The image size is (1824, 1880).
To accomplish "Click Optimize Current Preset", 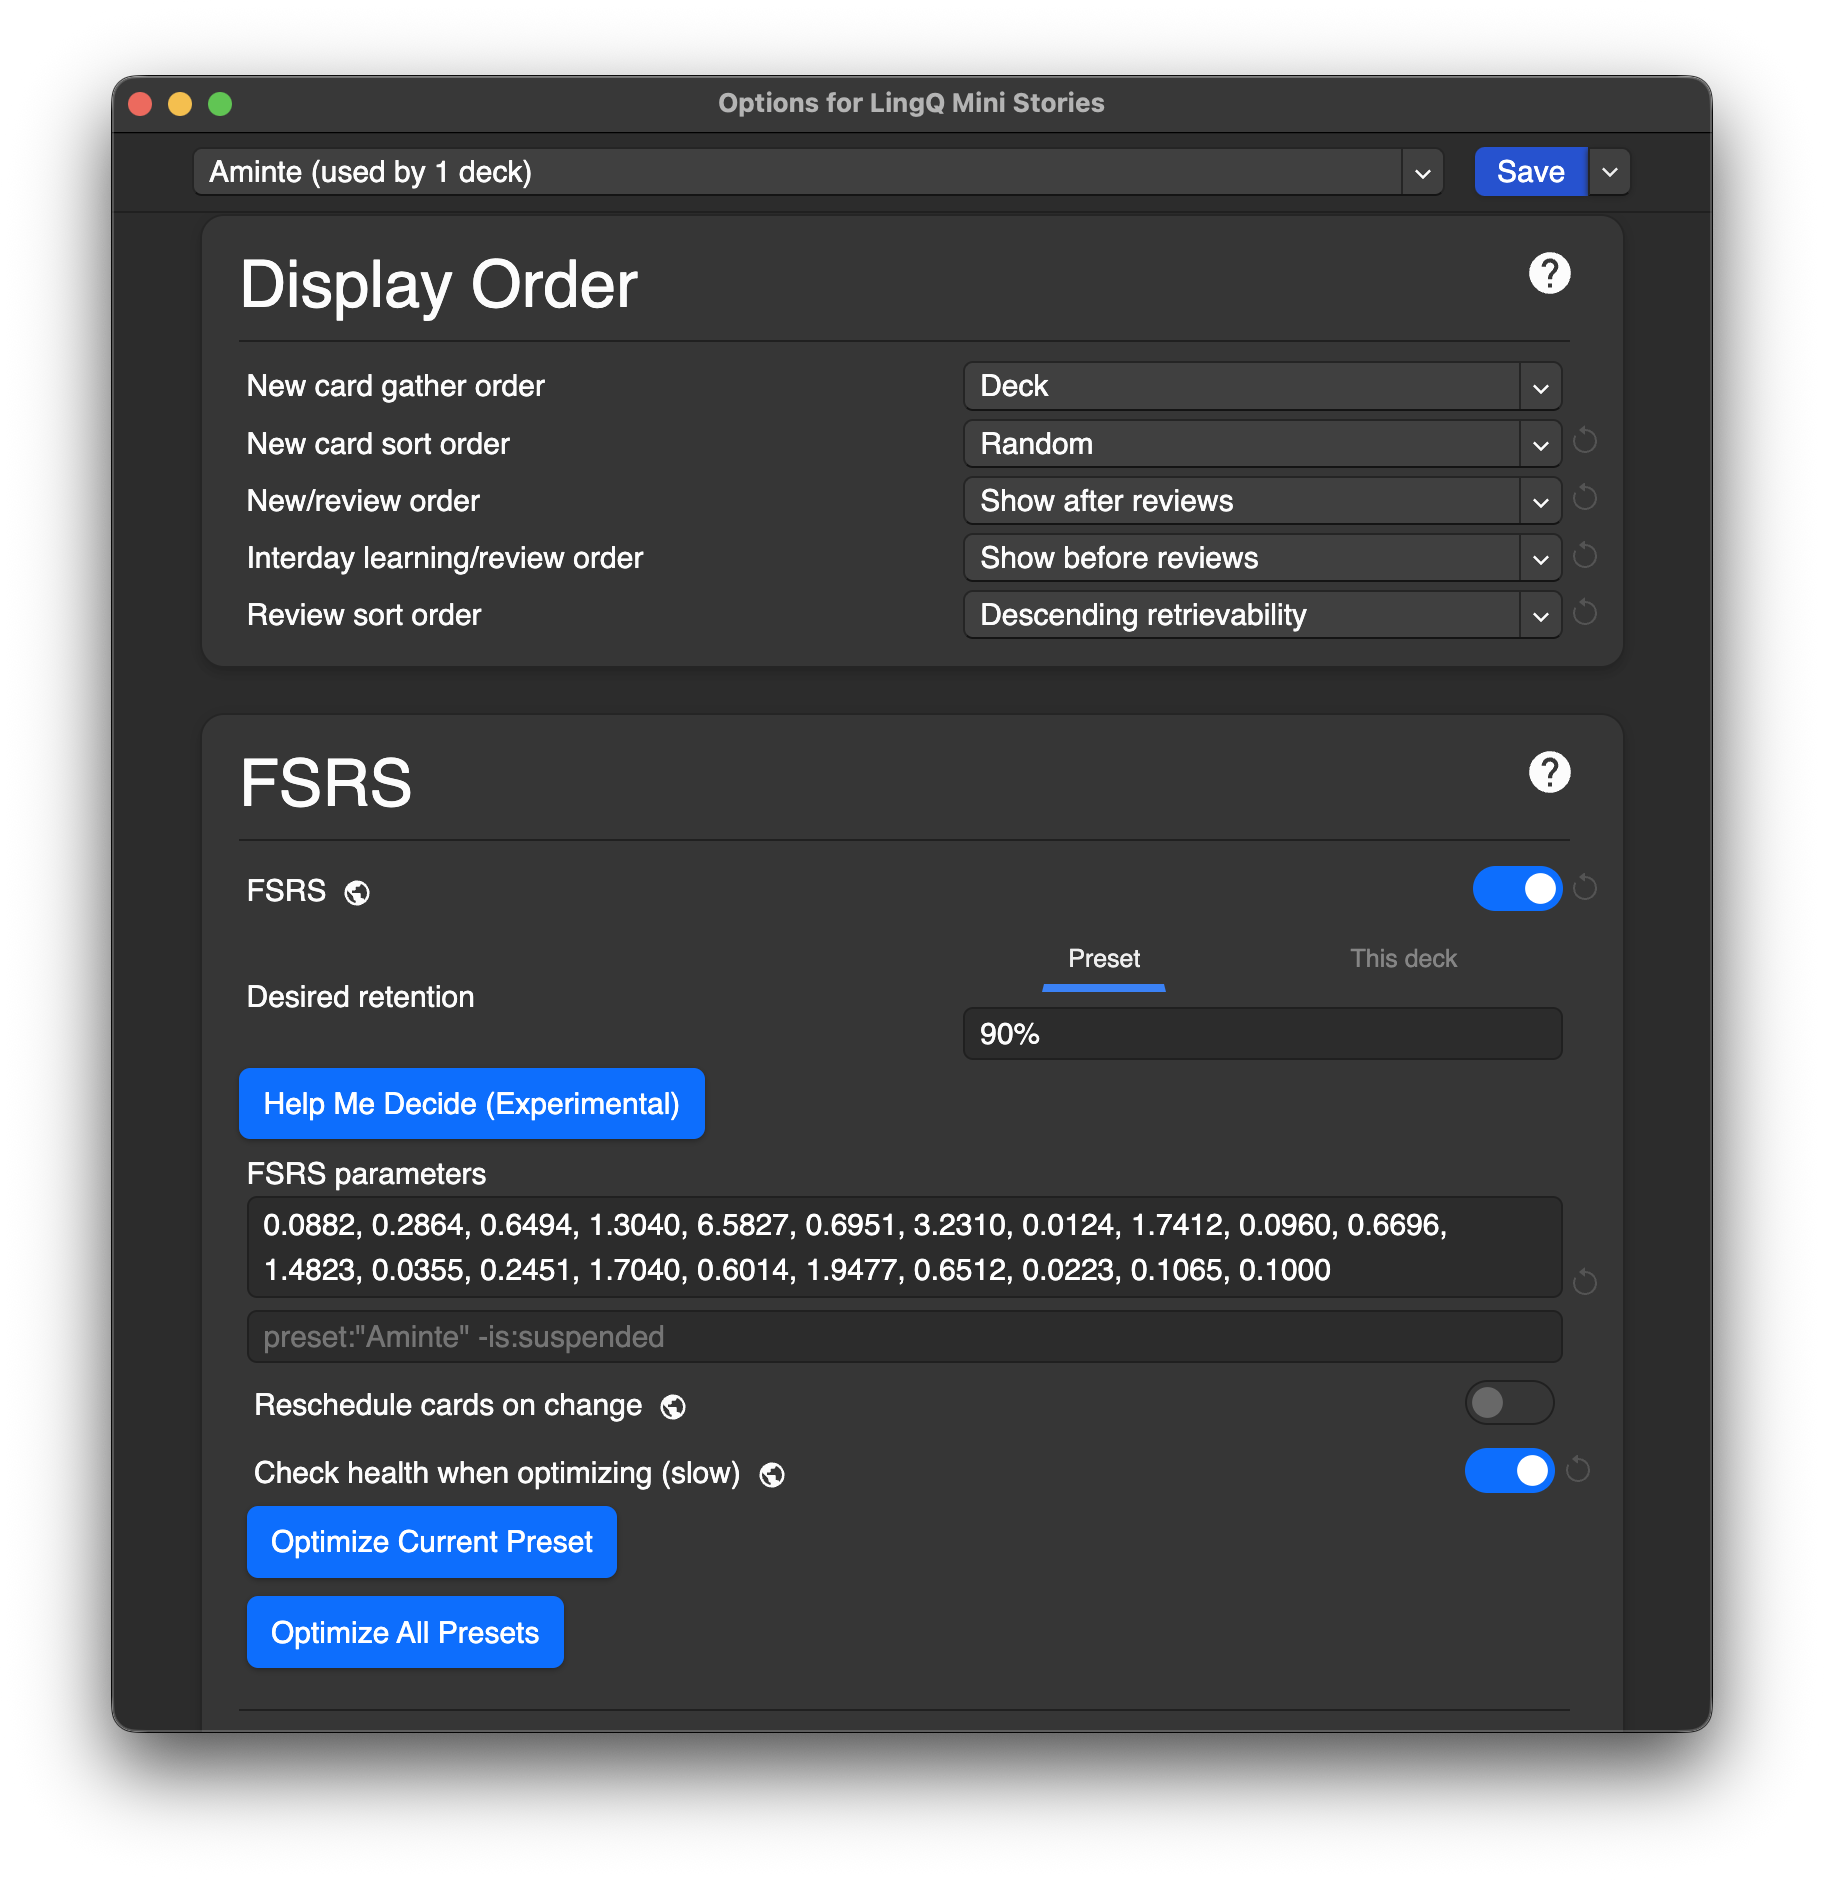I will [x=432, y=1542].
